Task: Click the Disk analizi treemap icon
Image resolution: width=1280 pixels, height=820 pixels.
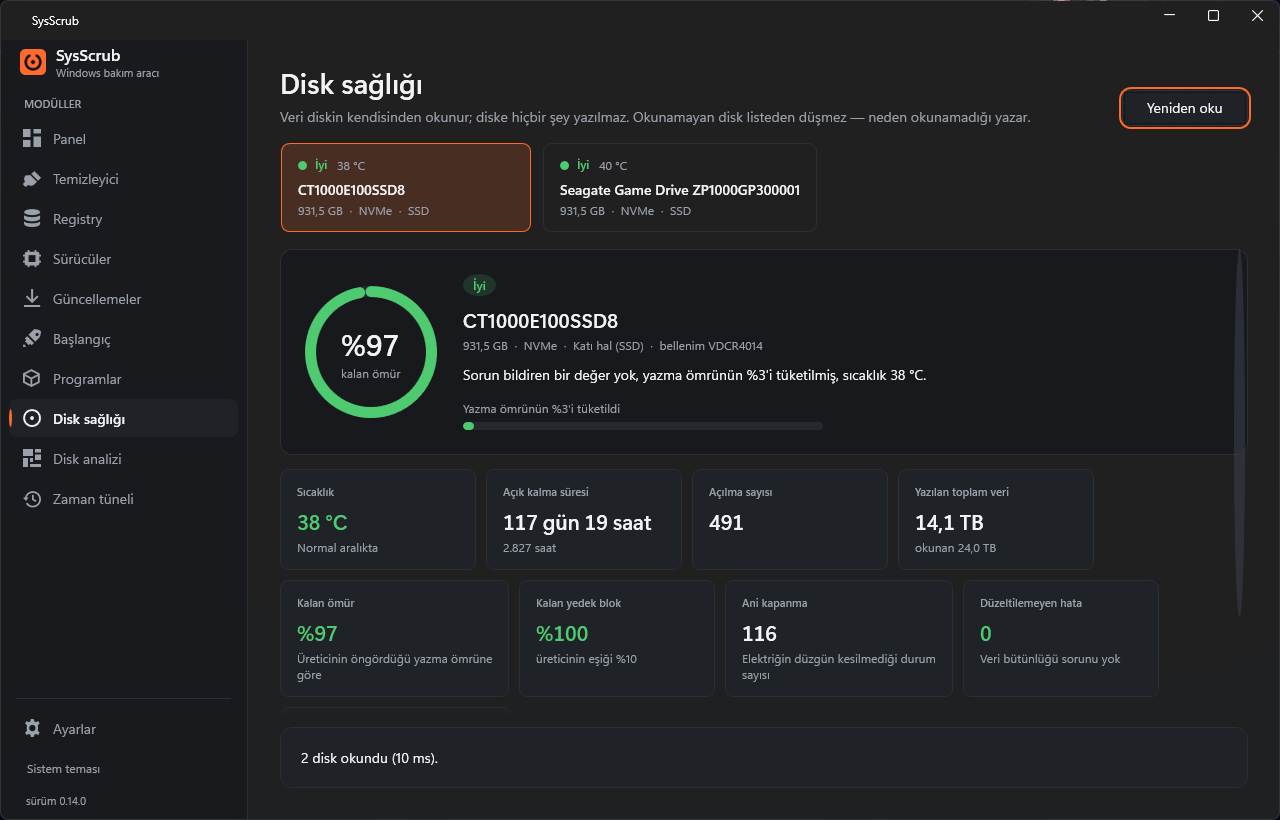Action: [x=32, y=459]
